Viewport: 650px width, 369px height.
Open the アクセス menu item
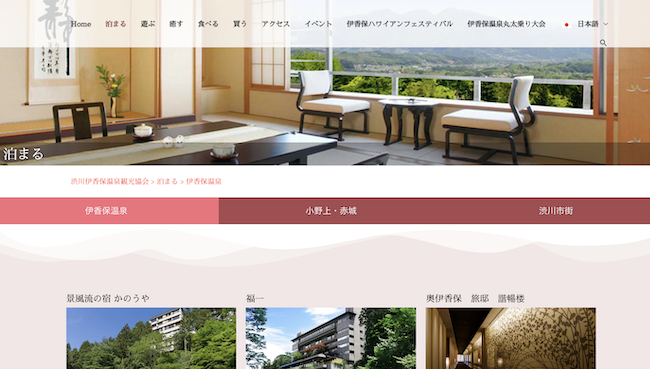tap(276, 24)
